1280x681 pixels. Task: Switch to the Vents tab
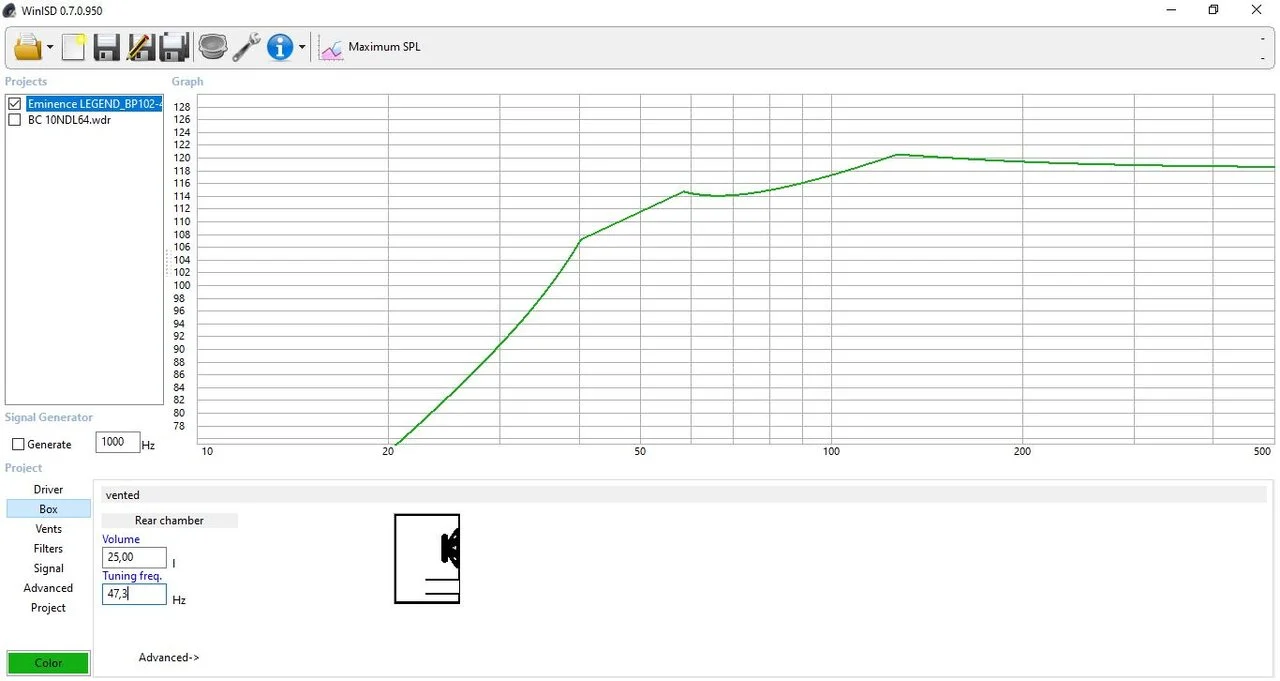pyautogui.click(x=48, y=529)
